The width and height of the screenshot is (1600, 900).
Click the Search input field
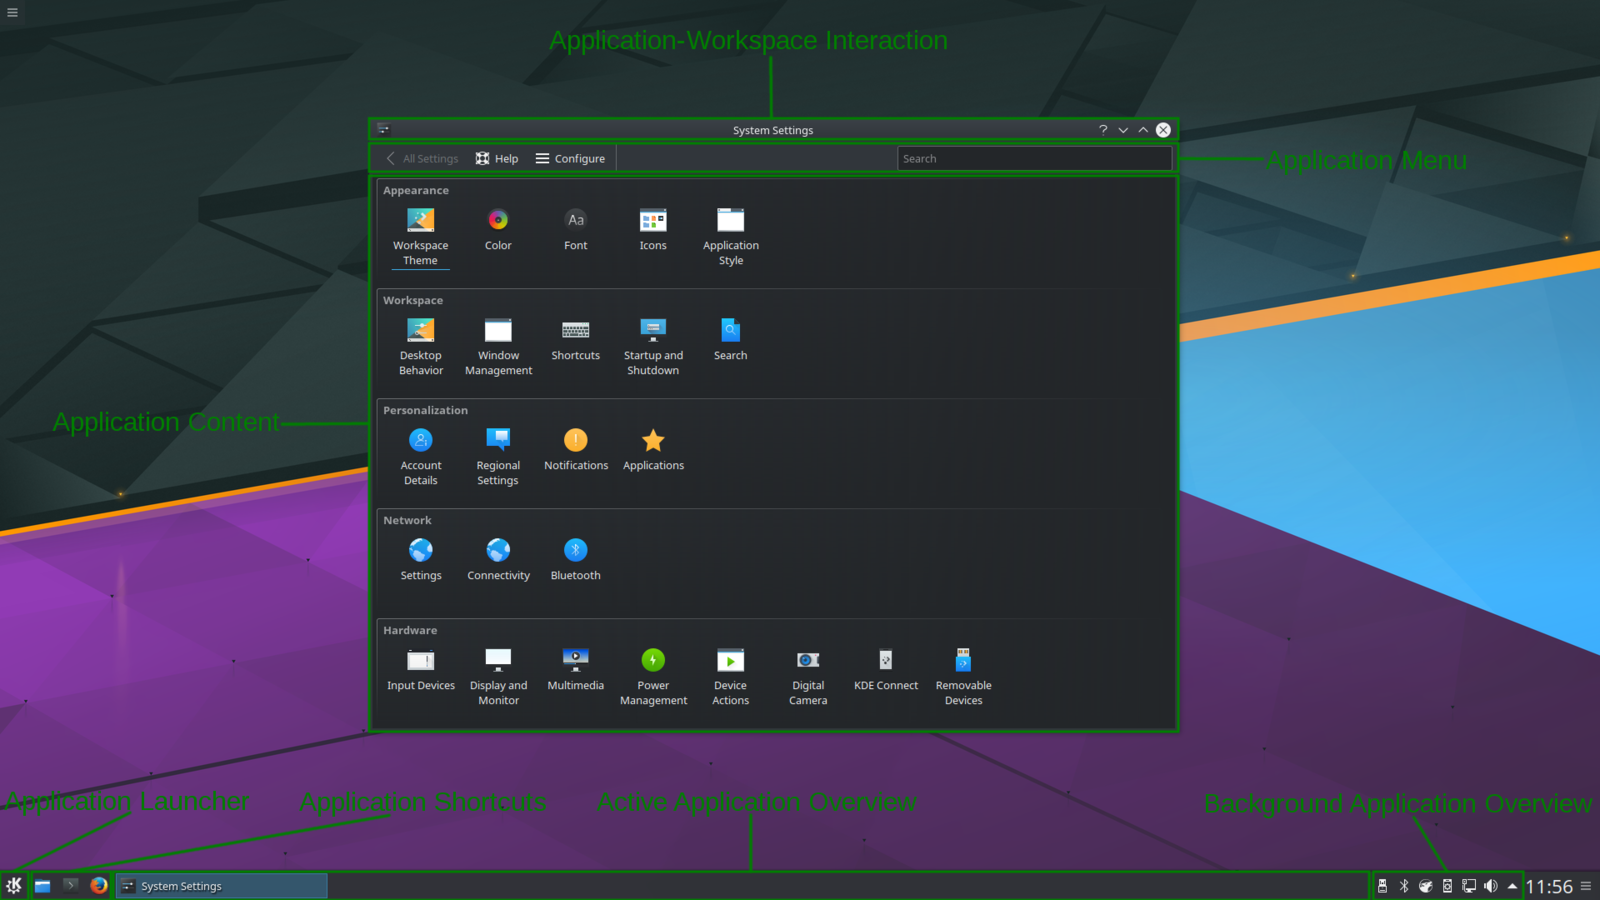(x=1033, y=159)
